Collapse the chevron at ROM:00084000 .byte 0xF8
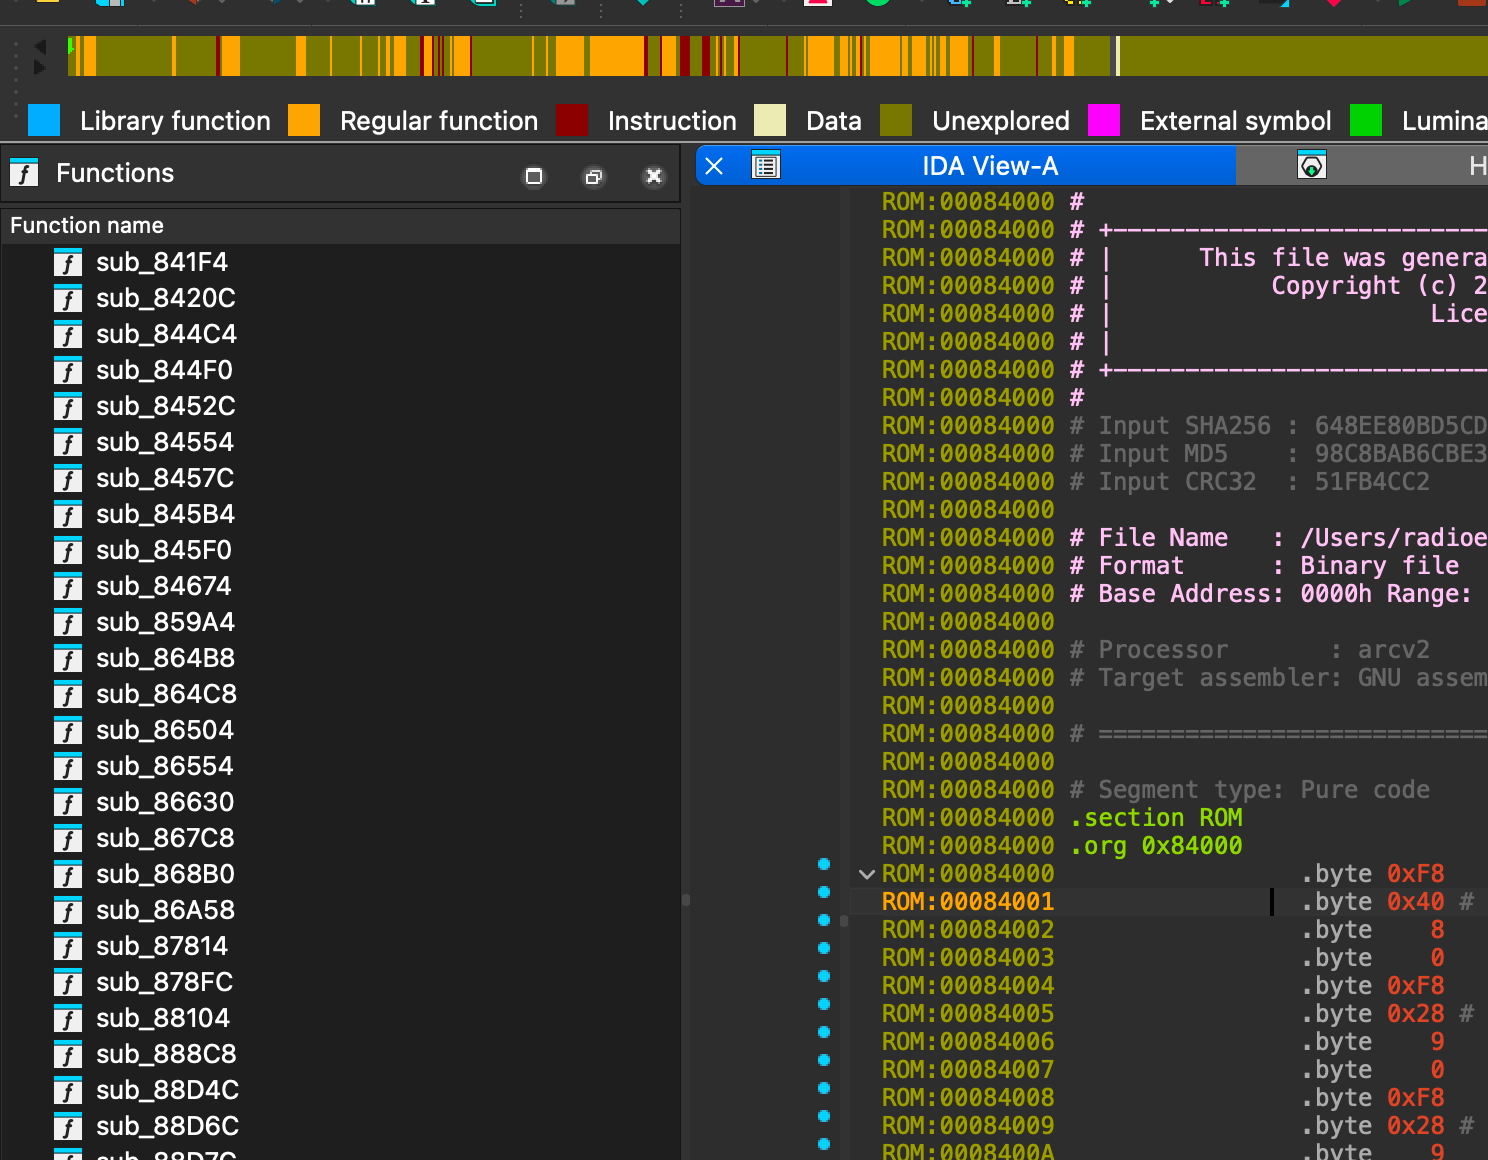 [867, 874]
